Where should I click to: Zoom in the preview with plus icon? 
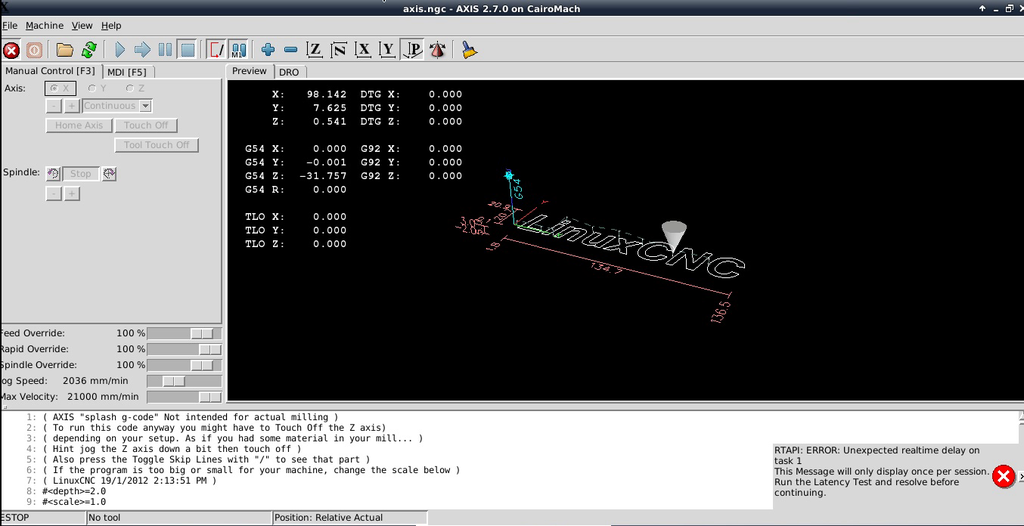tap(268, 50)
